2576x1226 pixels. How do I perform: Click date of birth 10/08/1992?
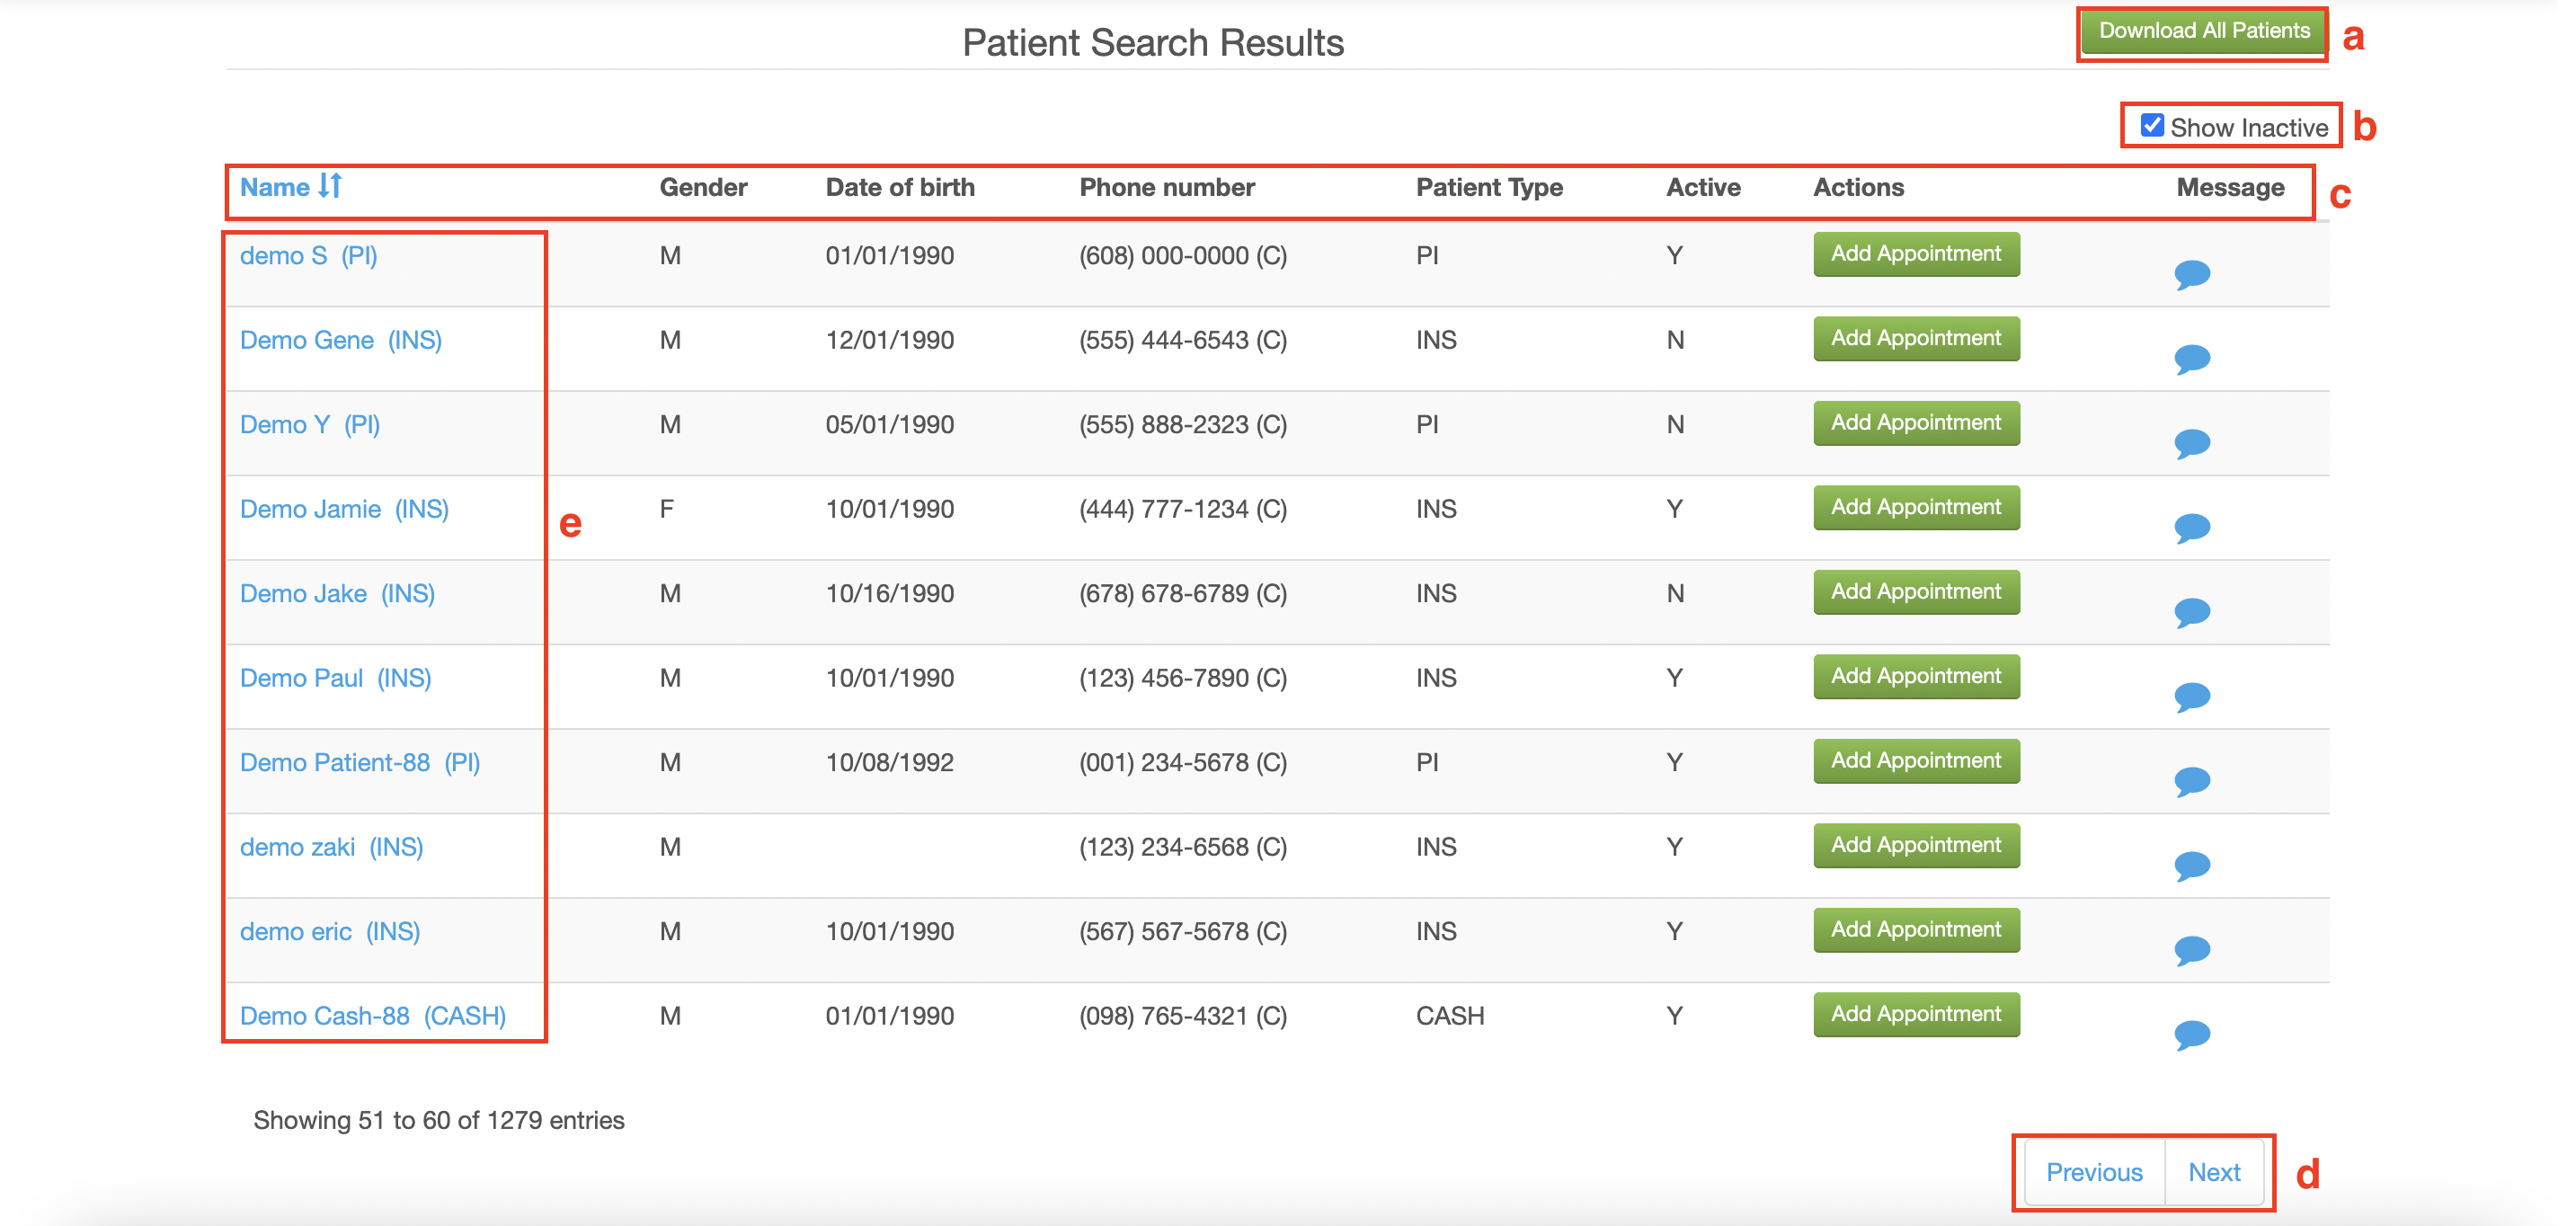coord(889,763)
